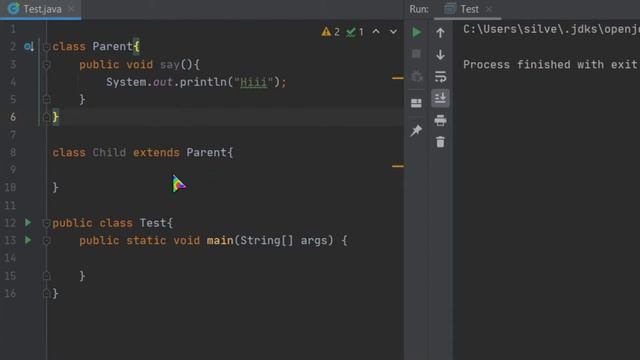The height and width of the screenshot is (360, 640).
Task: Click main method name on line 13
Action: tap(220, 240)
